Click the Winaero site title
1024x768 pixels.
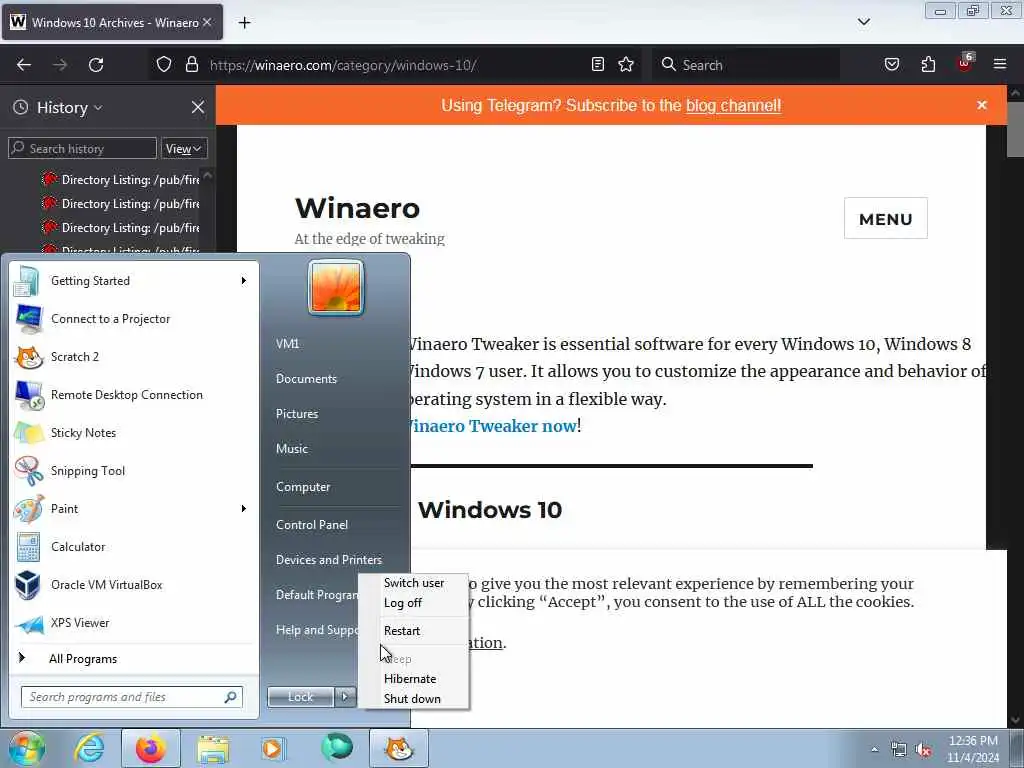(357, 208)
